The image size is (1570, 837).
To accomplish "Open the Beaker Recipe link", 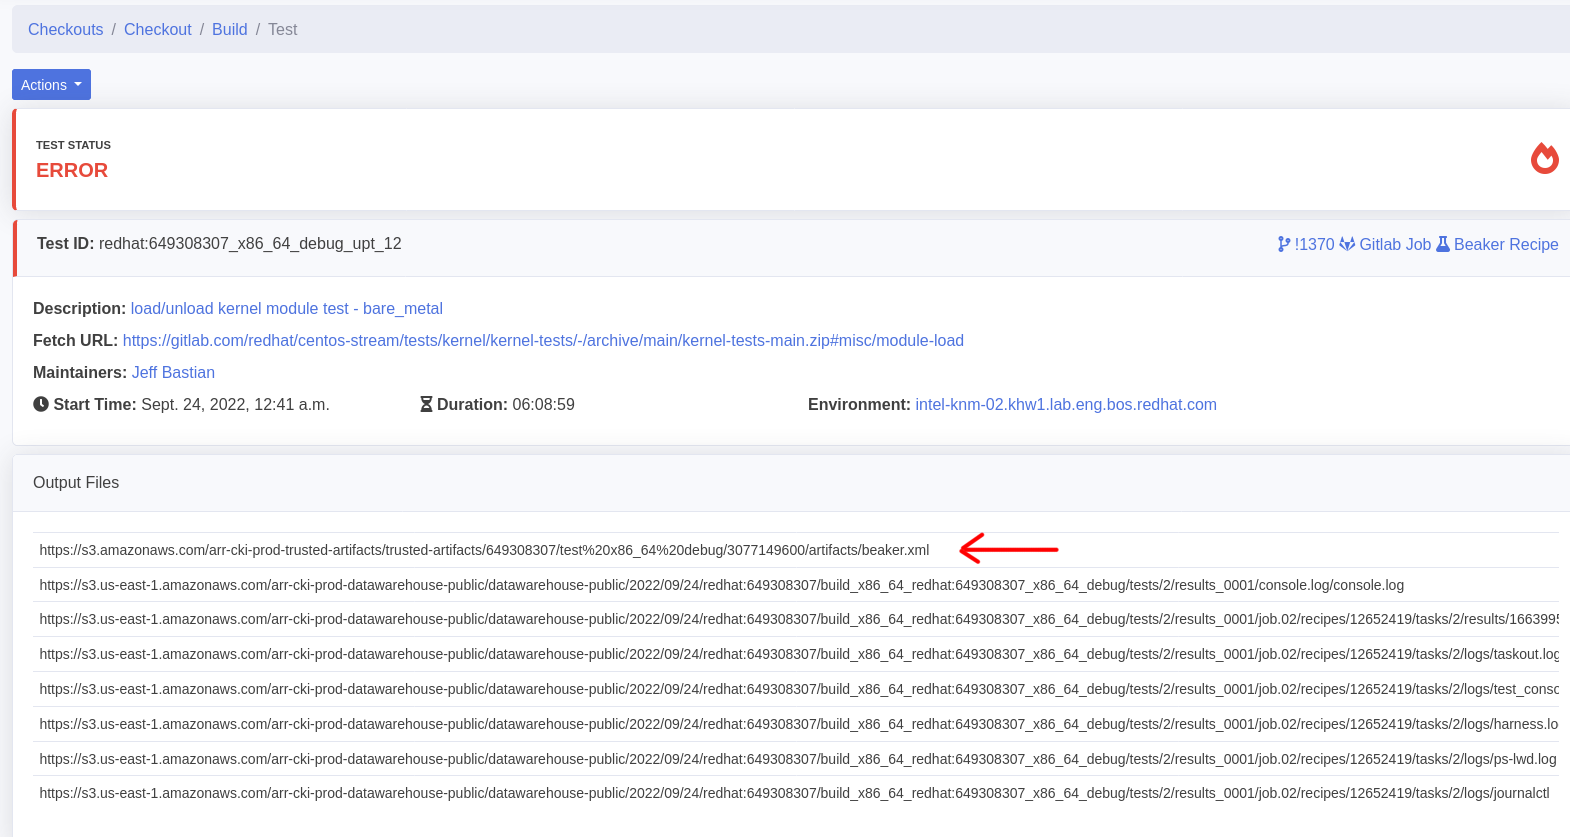I will (1505, 244).
